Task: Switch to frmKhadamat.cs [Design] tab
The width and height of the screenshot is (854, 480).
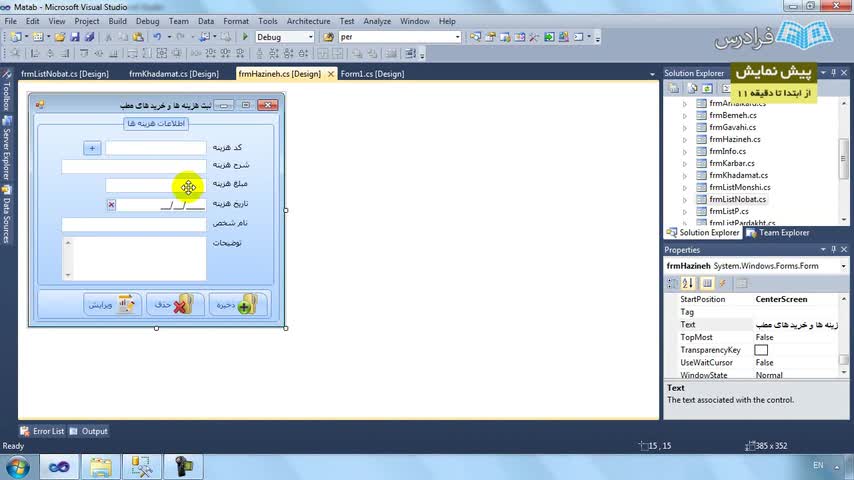Action: click(174, 74)
